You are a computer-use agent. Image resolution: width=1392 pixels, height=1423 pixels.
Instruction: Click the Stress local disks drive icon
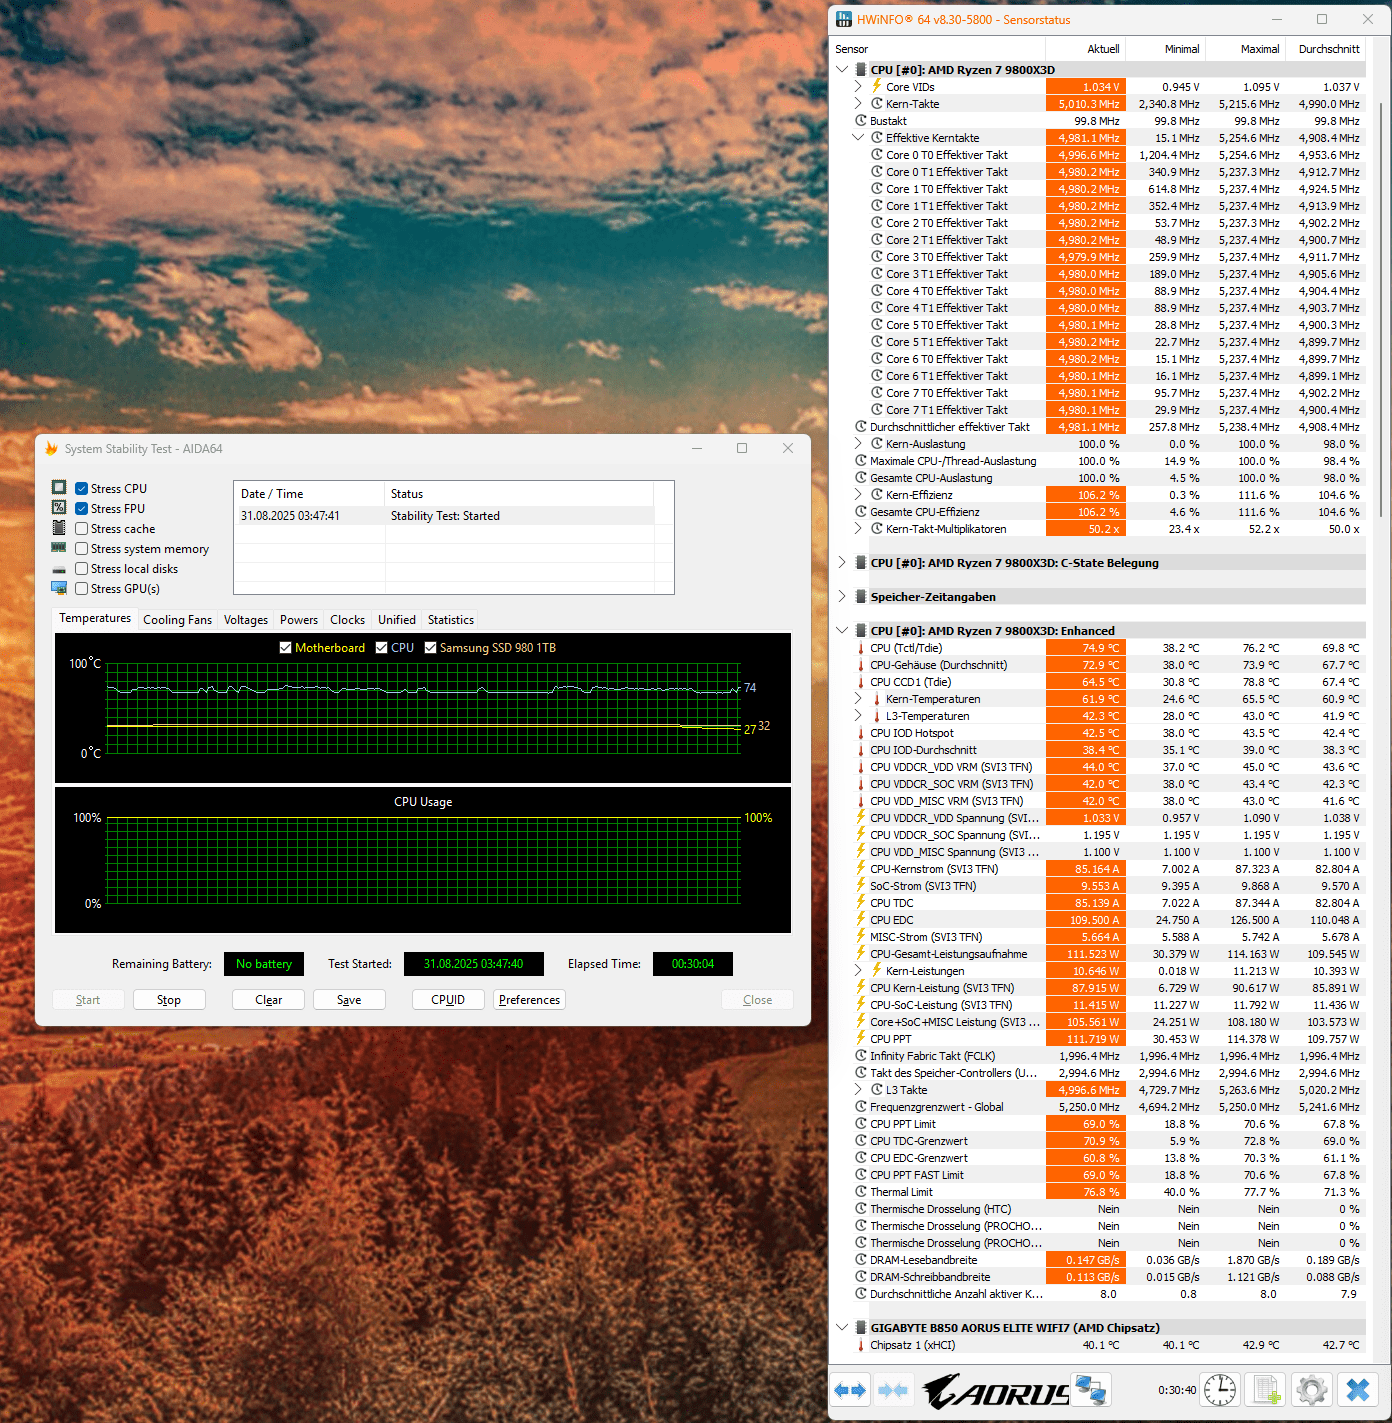click(x=59, y=569)
